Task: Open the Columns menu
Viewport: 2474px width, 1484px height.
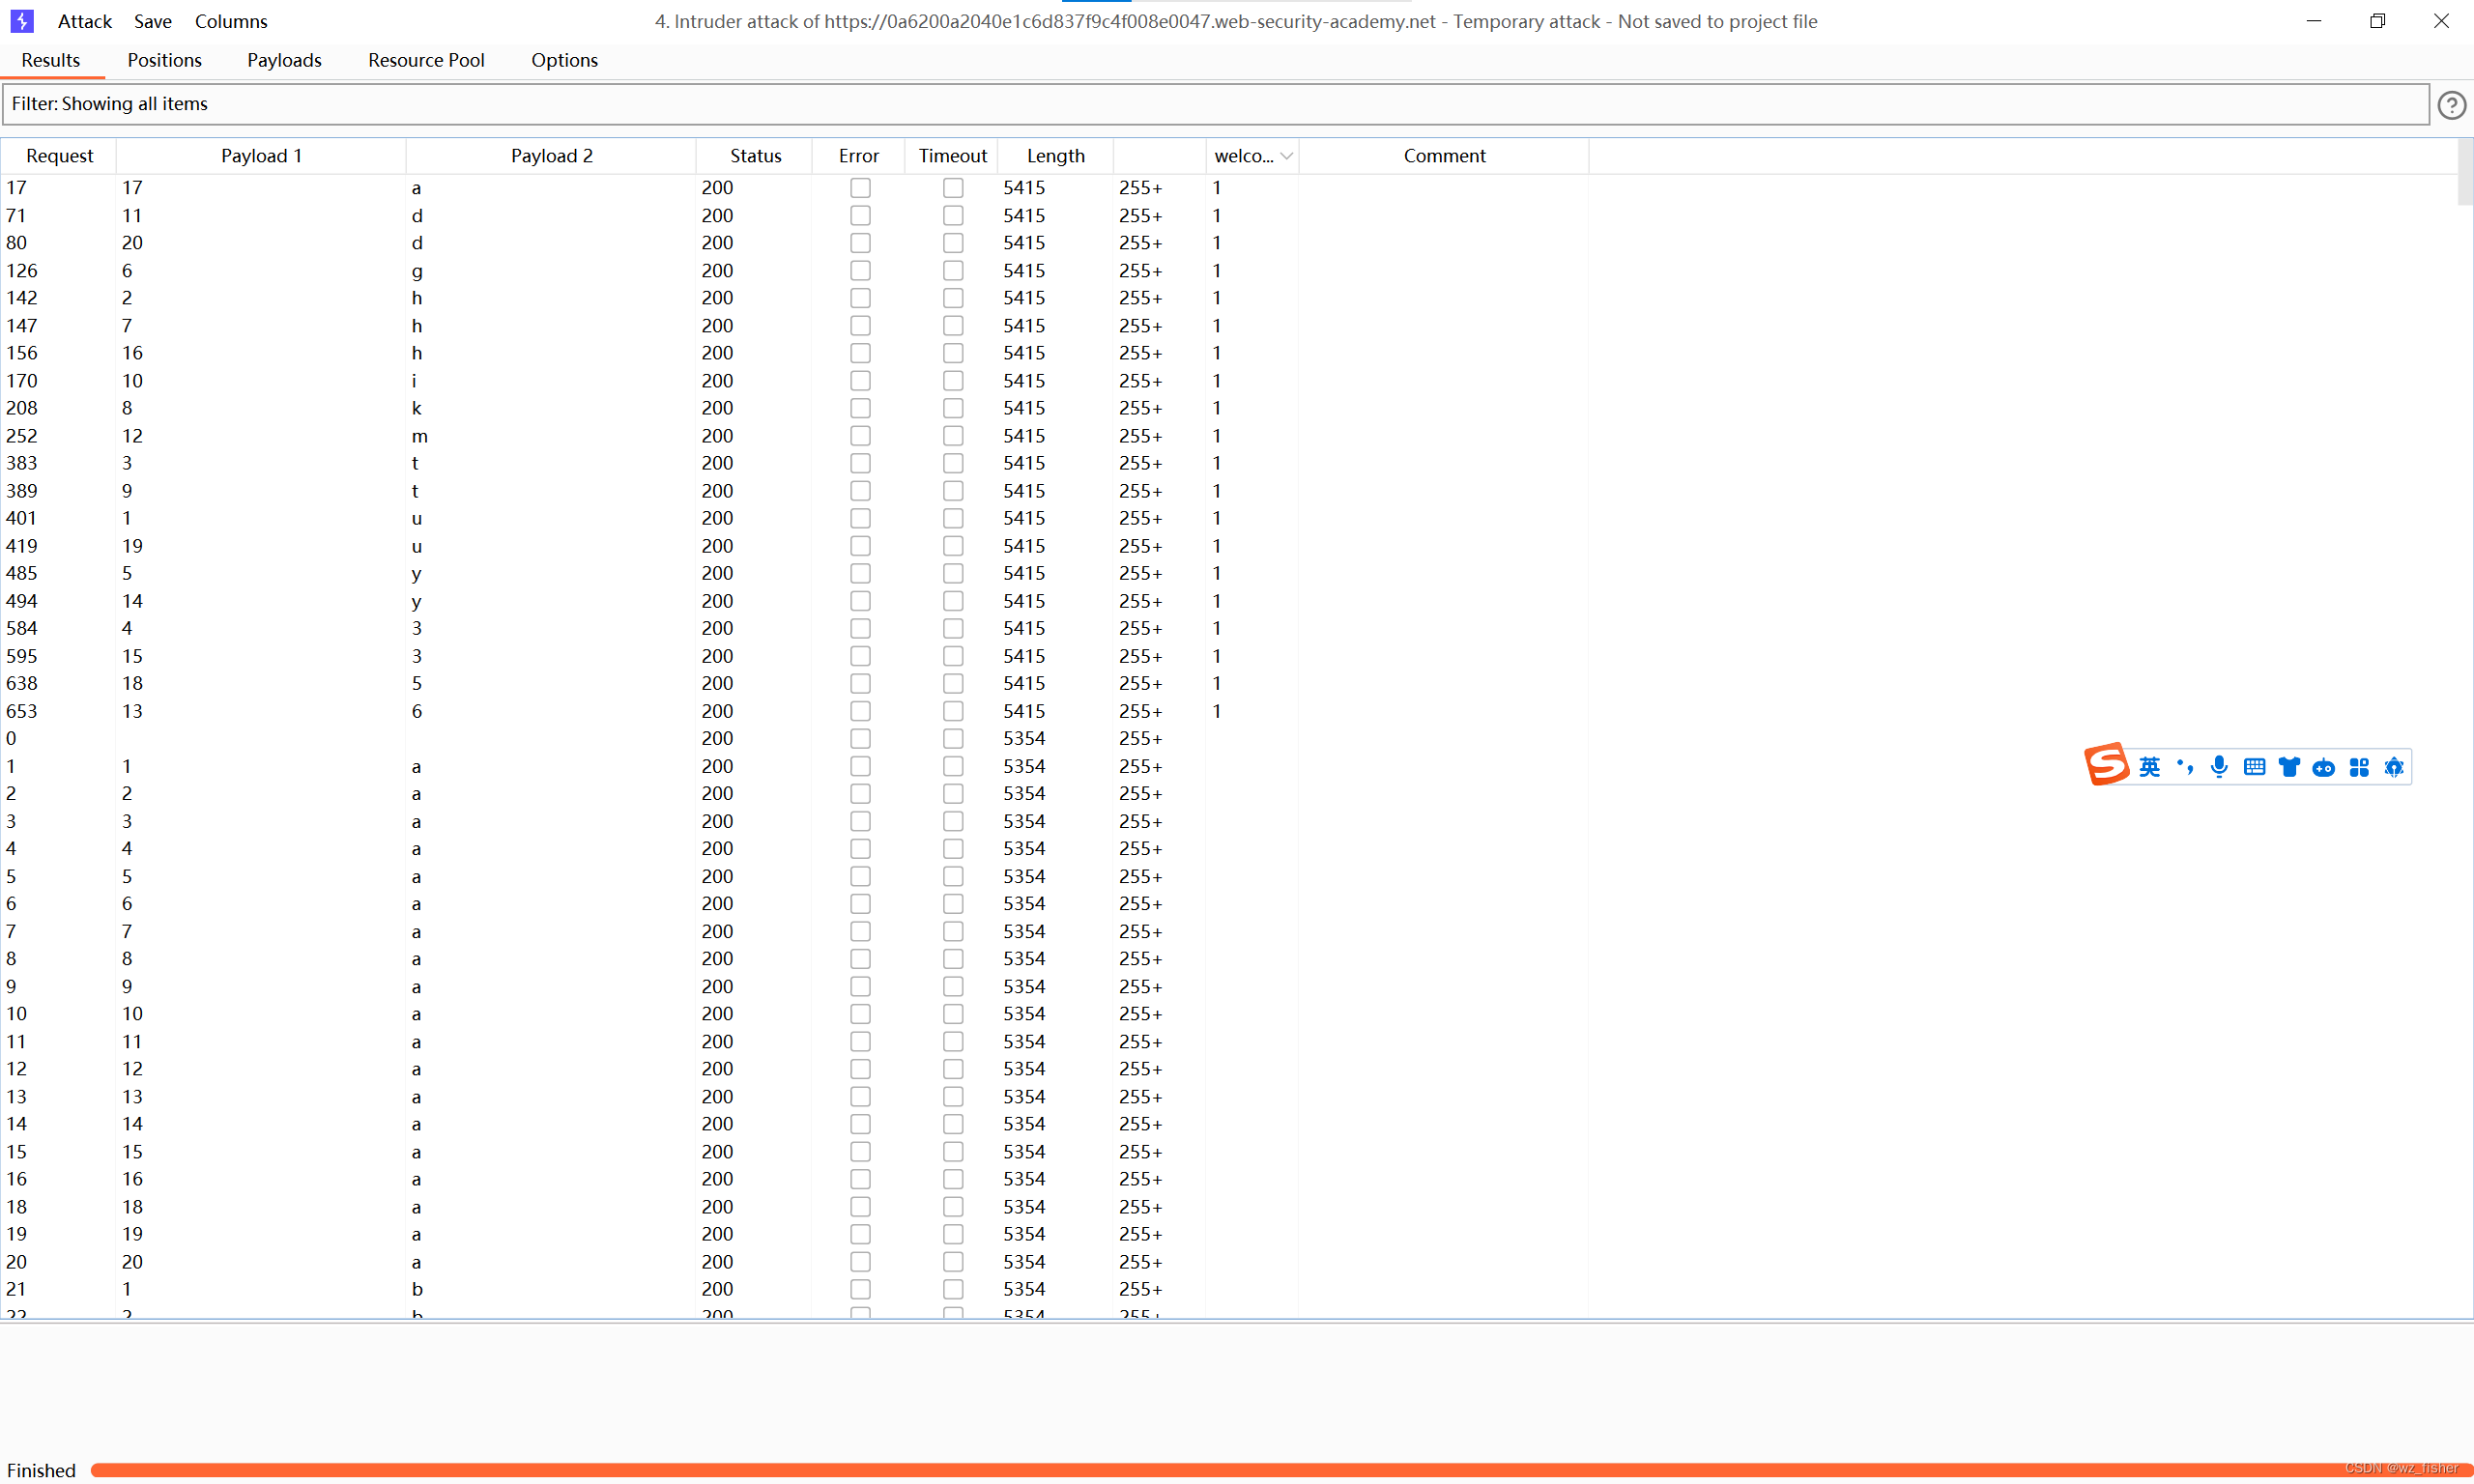Action: pos(231,20)
